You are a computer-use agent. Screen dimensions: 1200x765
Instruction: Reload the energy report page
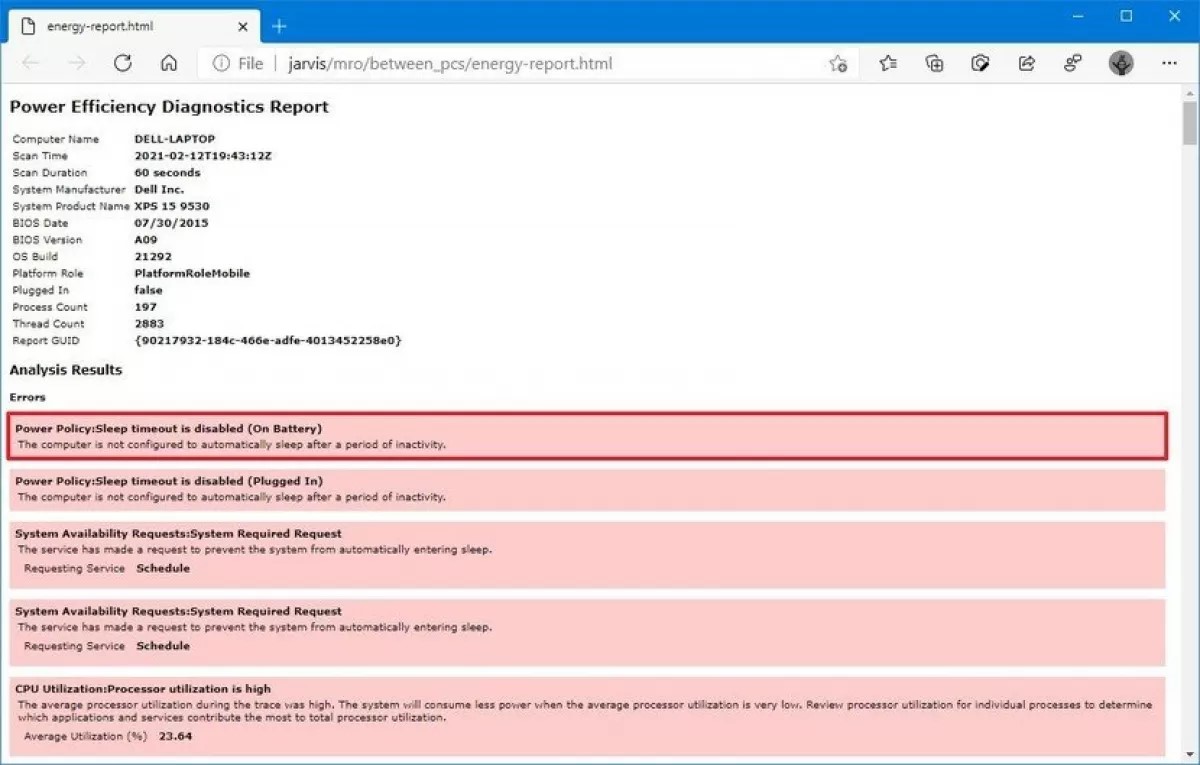(123, 63)
